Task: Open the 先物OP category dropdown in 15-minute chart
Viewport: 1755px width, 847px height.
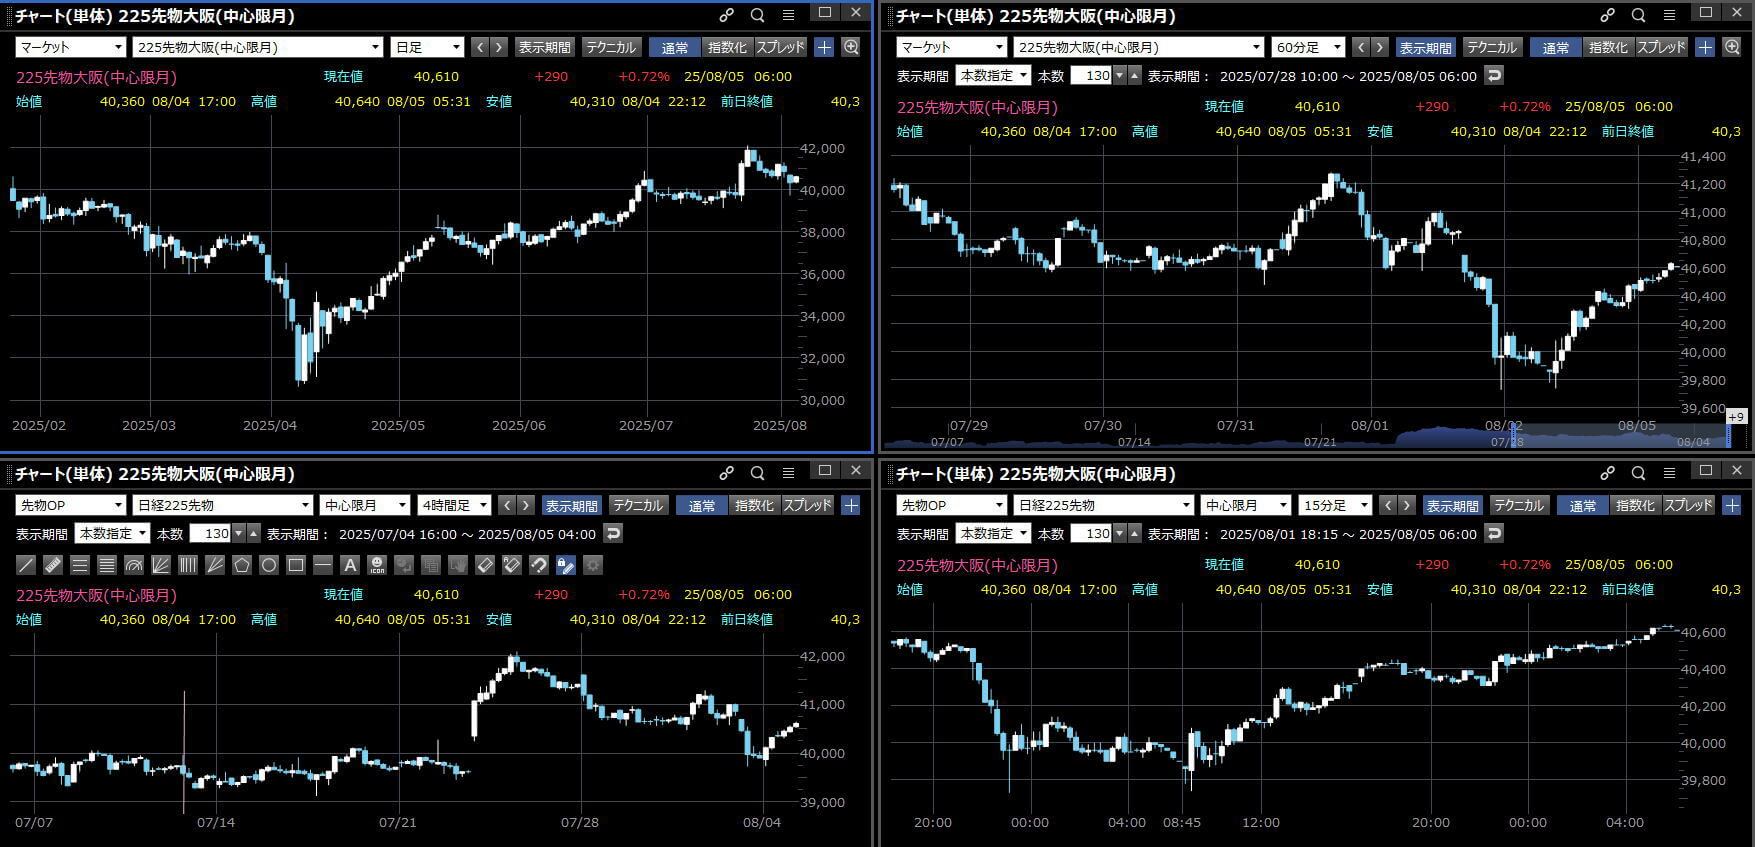Action: point(950,505)
